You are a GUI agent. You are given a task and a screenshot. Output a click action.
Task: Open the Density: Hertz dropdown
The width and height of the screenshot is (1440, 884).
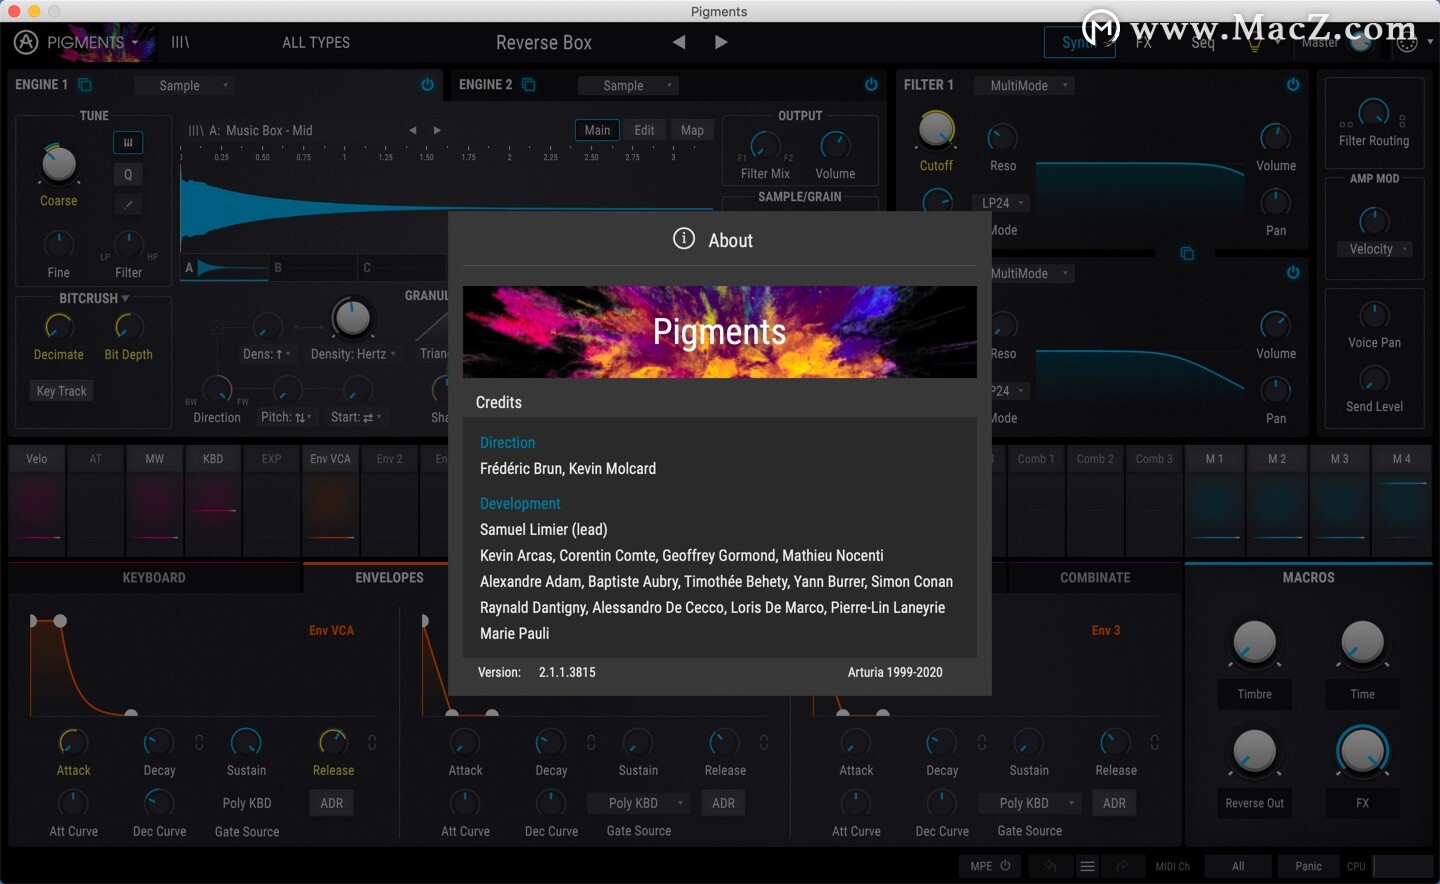(x=353, y=354)
